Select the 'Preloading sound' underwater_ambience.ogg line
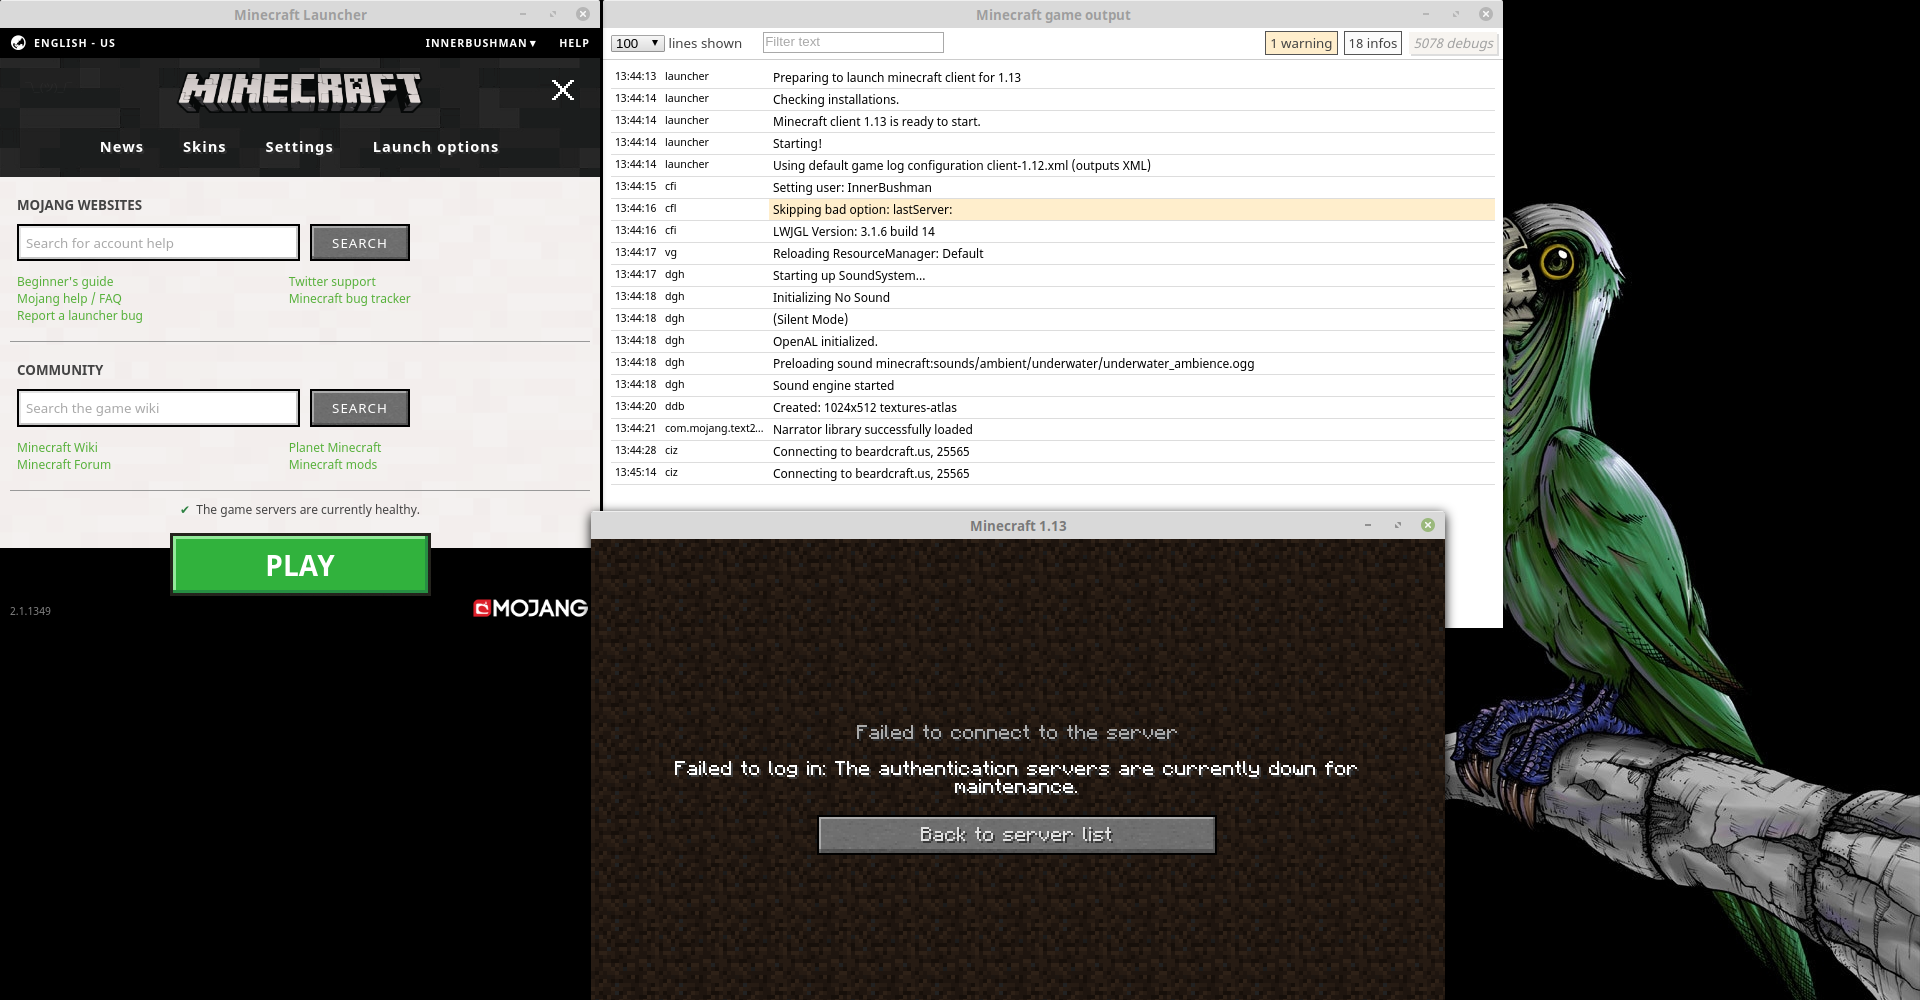Image resolution: width=1920 pixels, height=1000 pixels. 1053,363
